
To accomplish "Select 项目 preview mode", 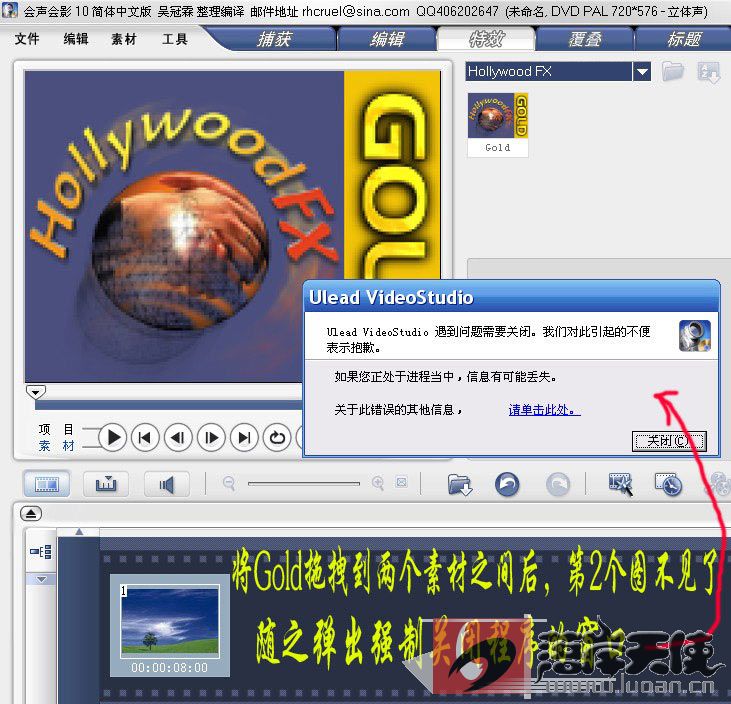I will click(56, 429).
